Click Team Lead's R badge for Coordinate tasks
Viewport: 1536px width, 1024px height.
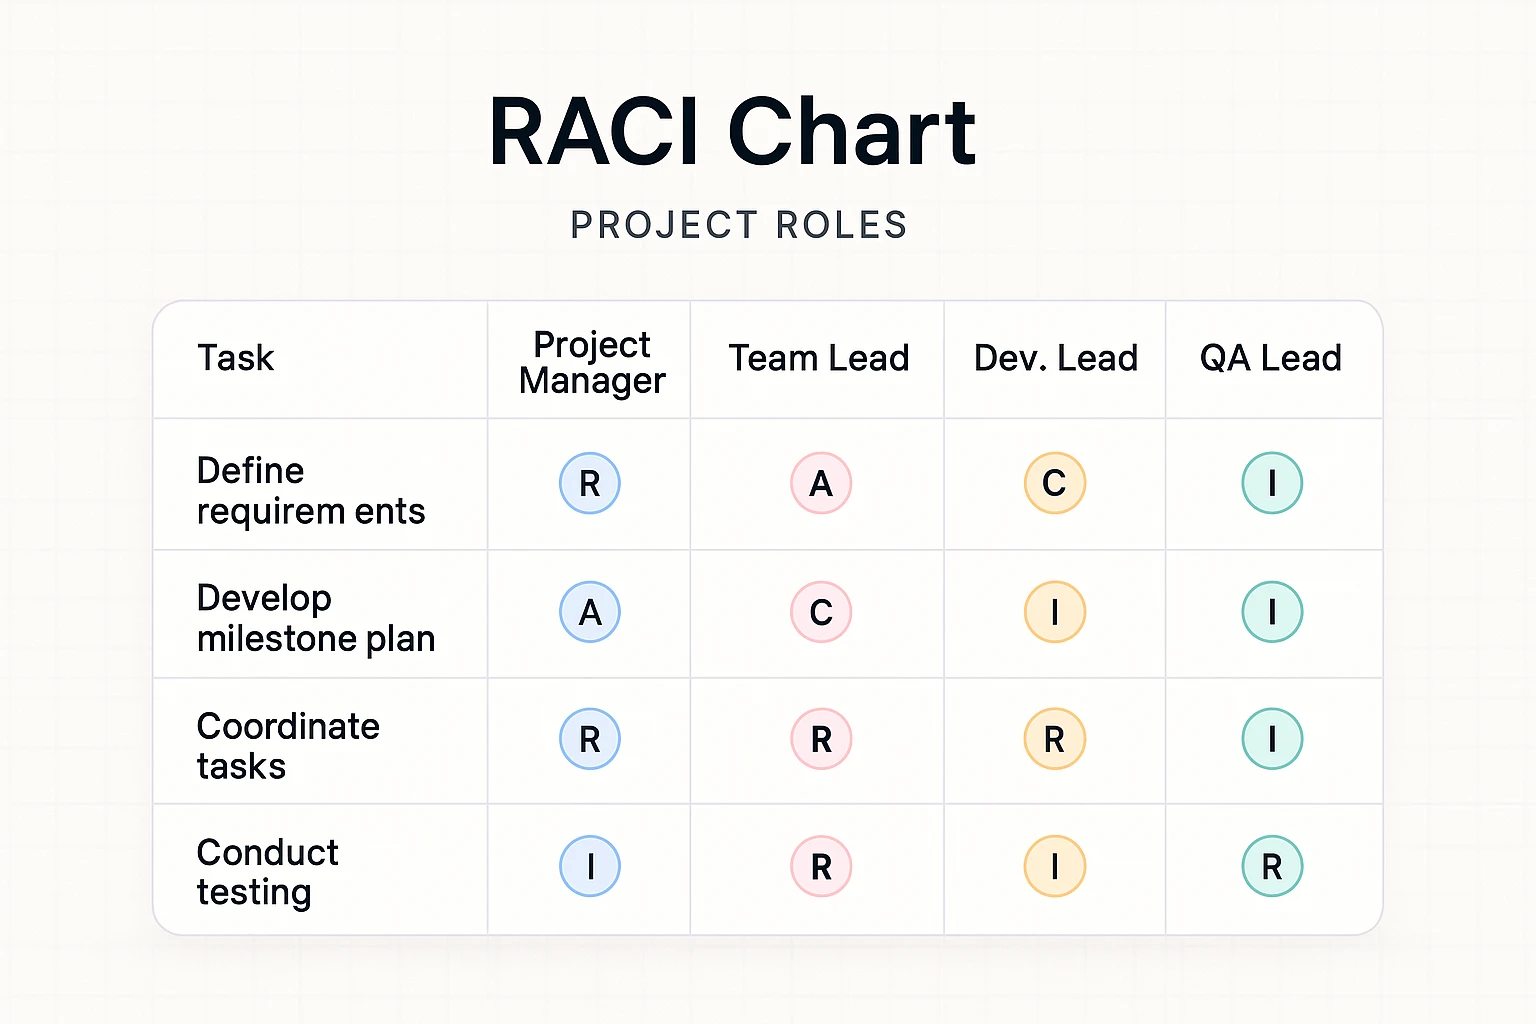(x=821, y=739)
